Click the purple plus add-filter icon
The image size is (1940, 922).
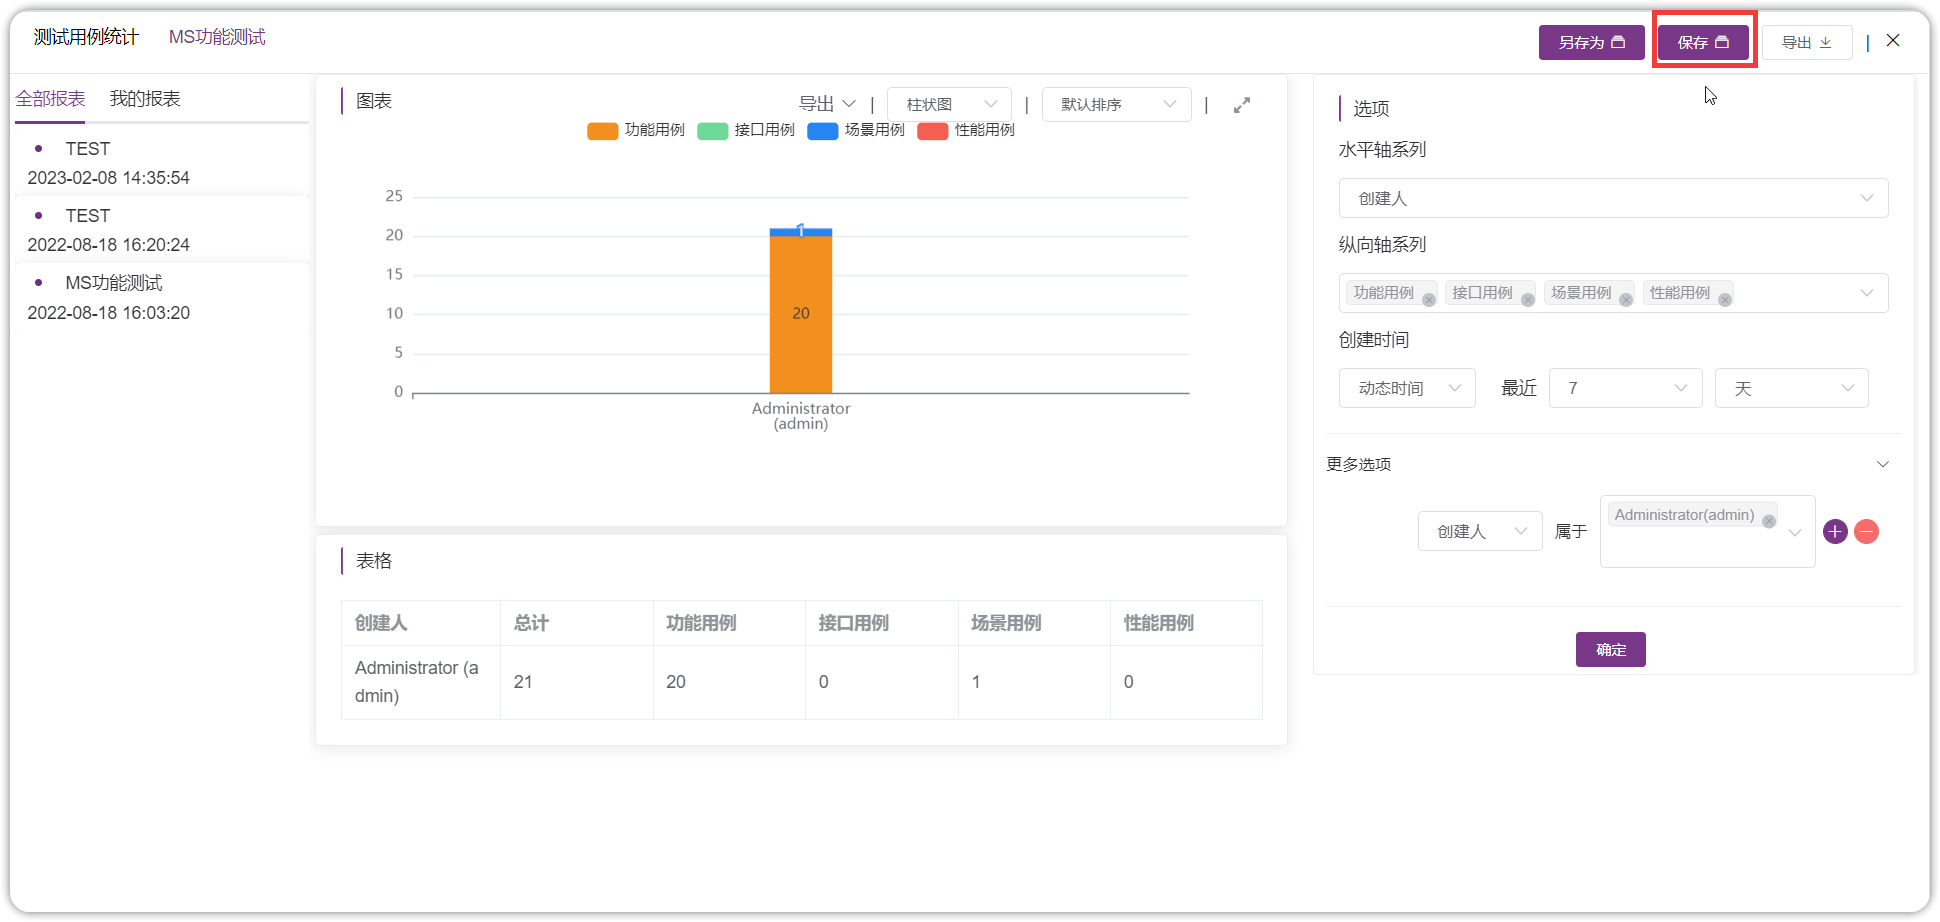click(x=1835, y=532)
